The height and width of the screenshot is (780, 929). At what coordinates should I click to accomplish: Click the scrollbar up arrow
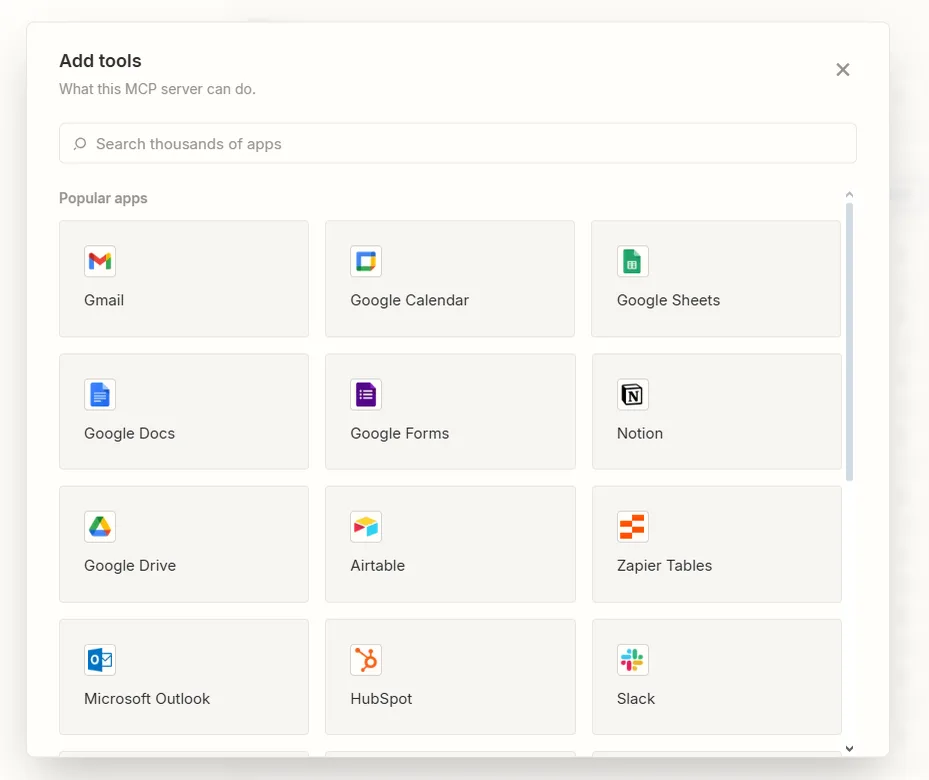849,194
